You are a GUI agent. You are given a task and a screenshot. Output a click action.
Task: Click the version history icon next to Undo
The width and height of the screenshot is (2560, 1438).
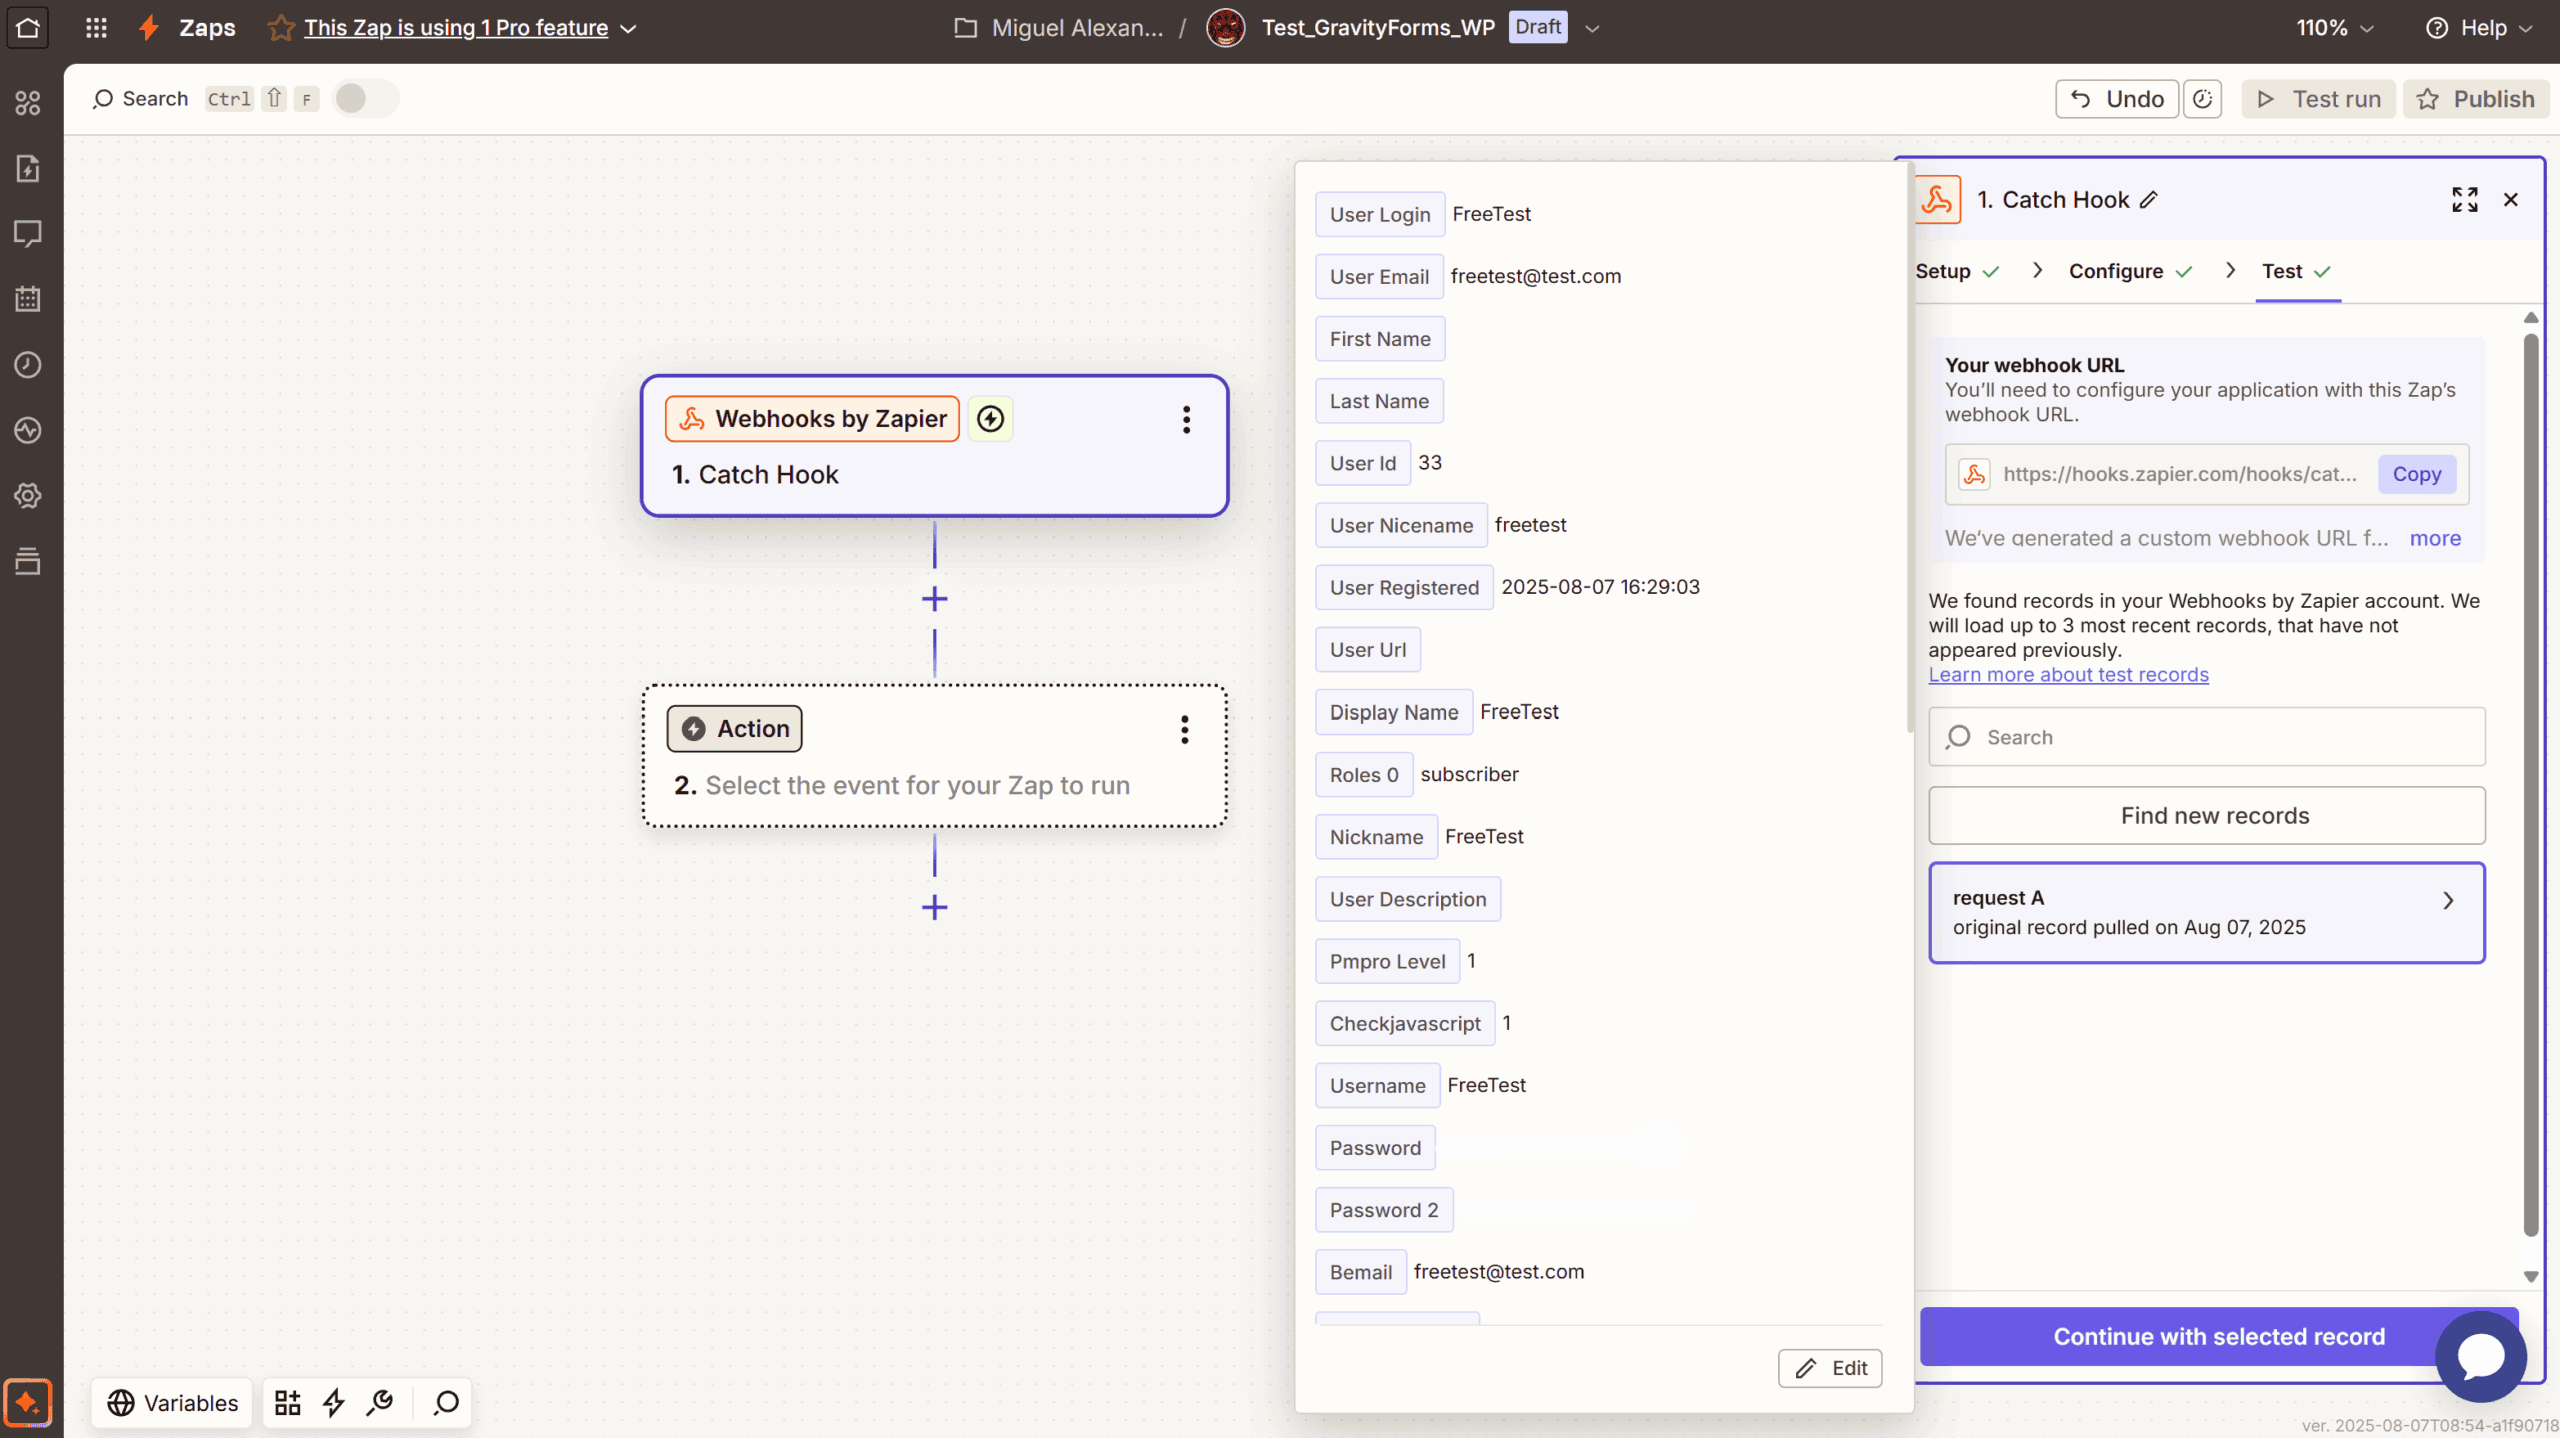click(2202, 99)
